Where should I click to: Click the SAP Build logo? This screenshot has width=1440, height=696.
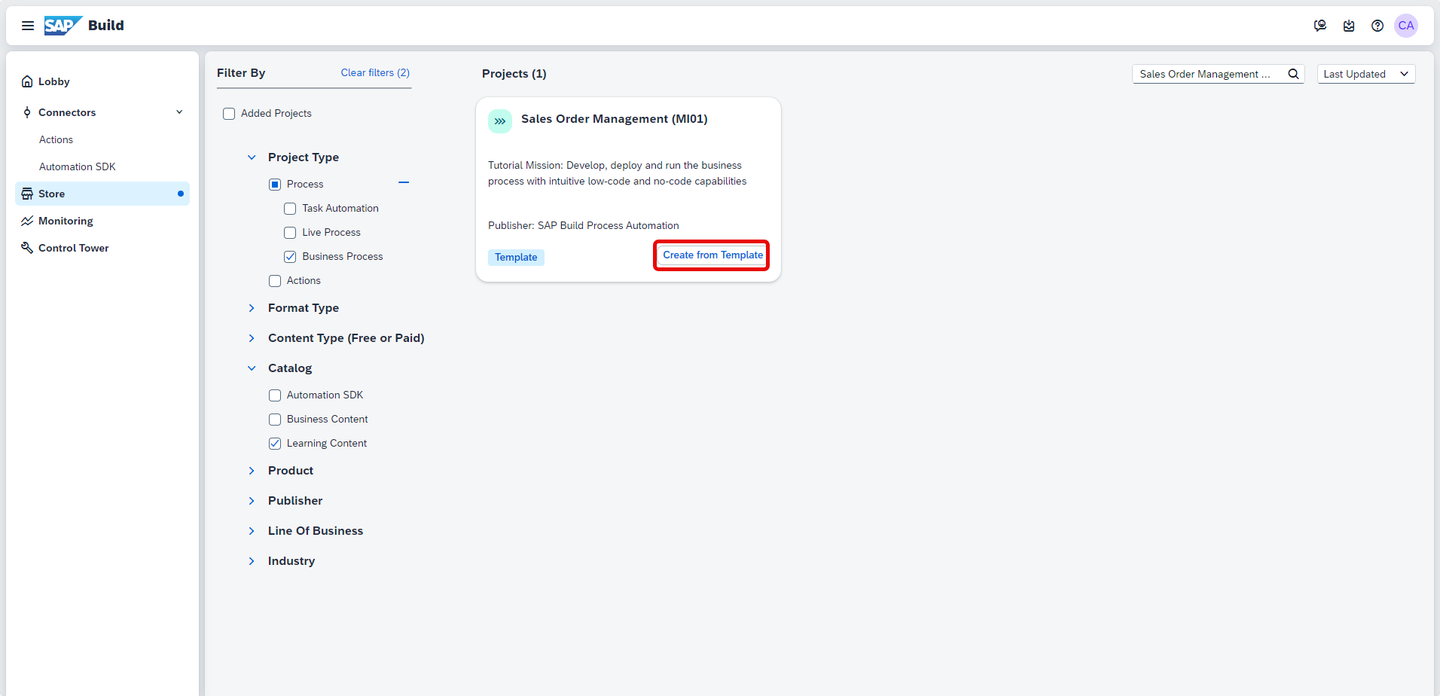(x=84, y=26)
